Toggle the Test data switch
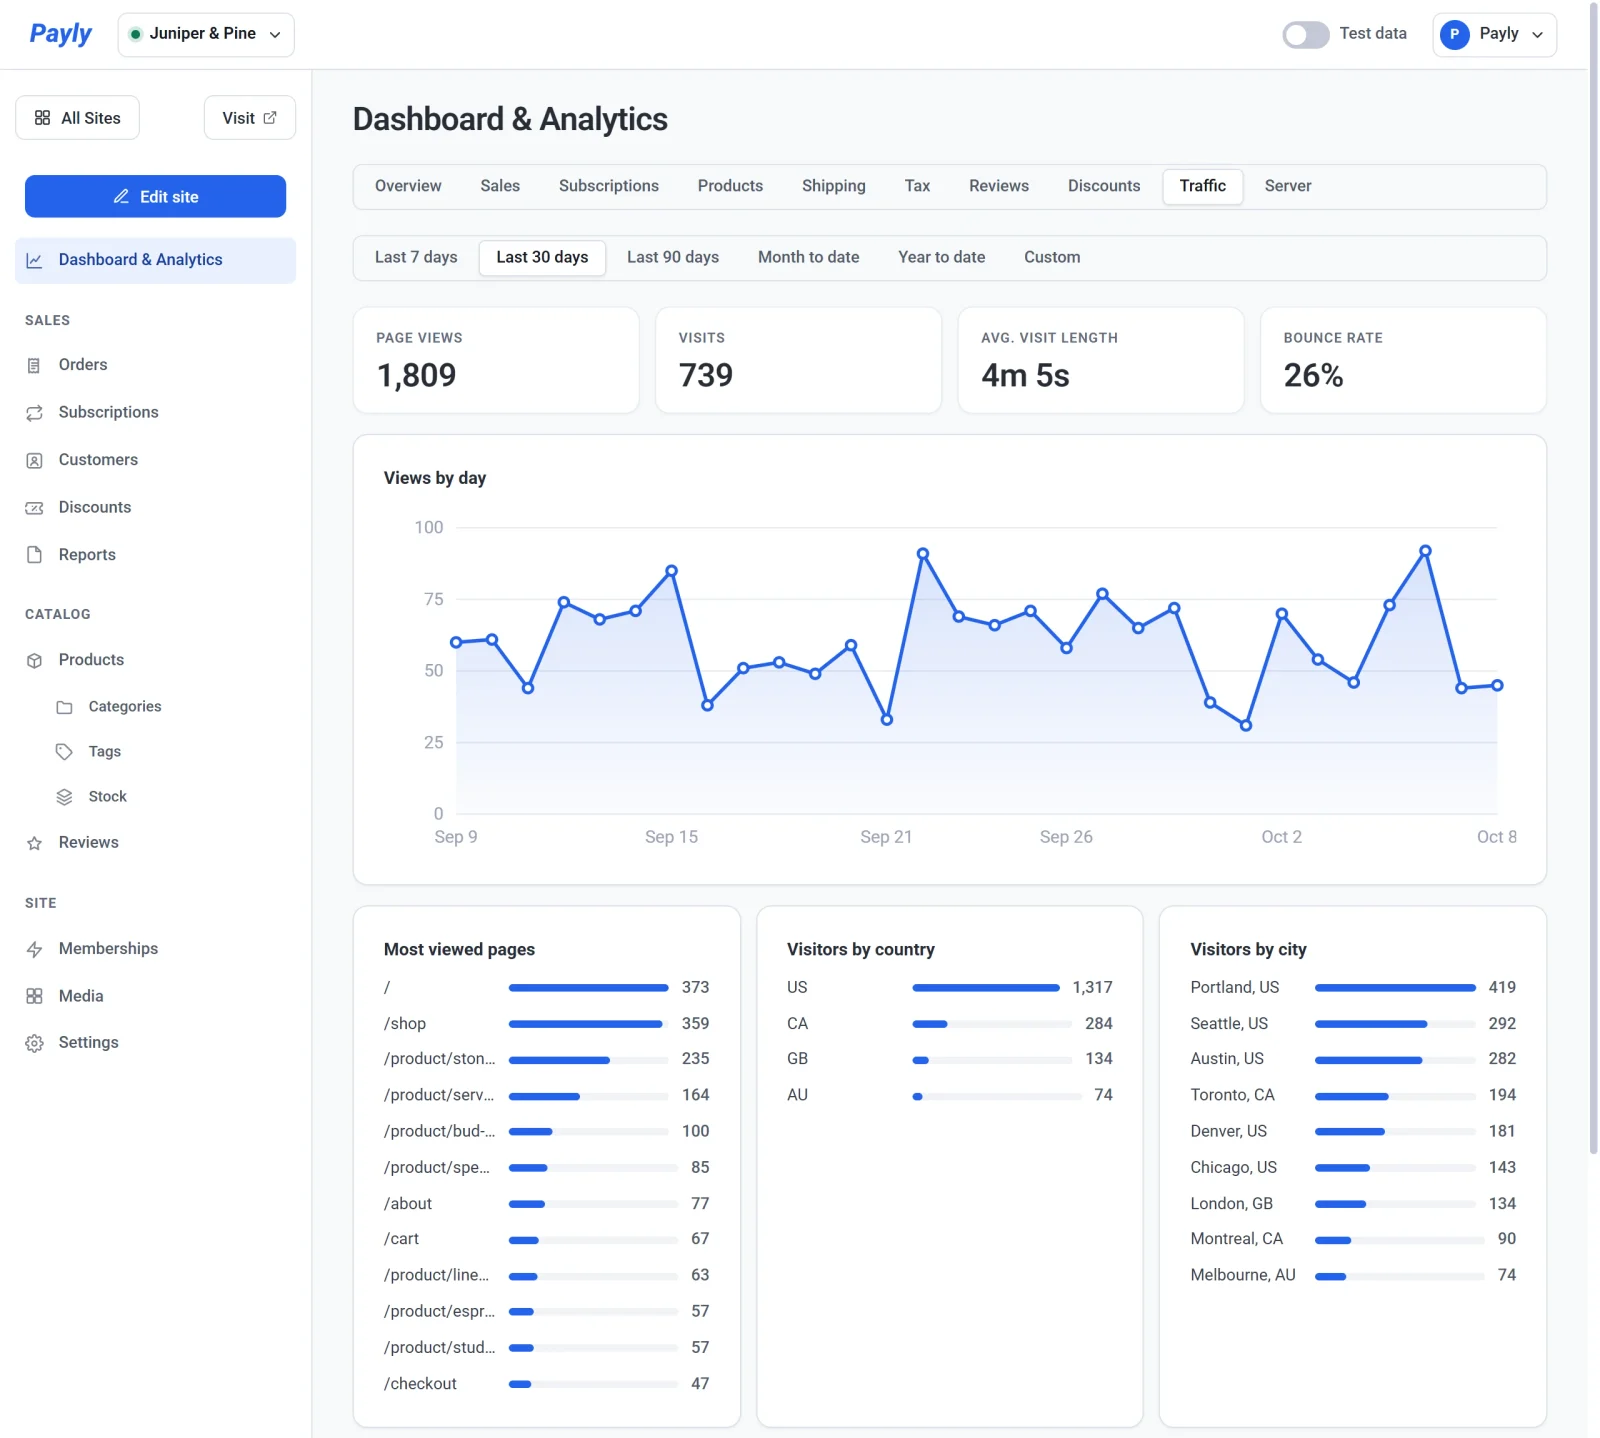The width and height of the screenshot is (1600, 1438). [1306, 34]
